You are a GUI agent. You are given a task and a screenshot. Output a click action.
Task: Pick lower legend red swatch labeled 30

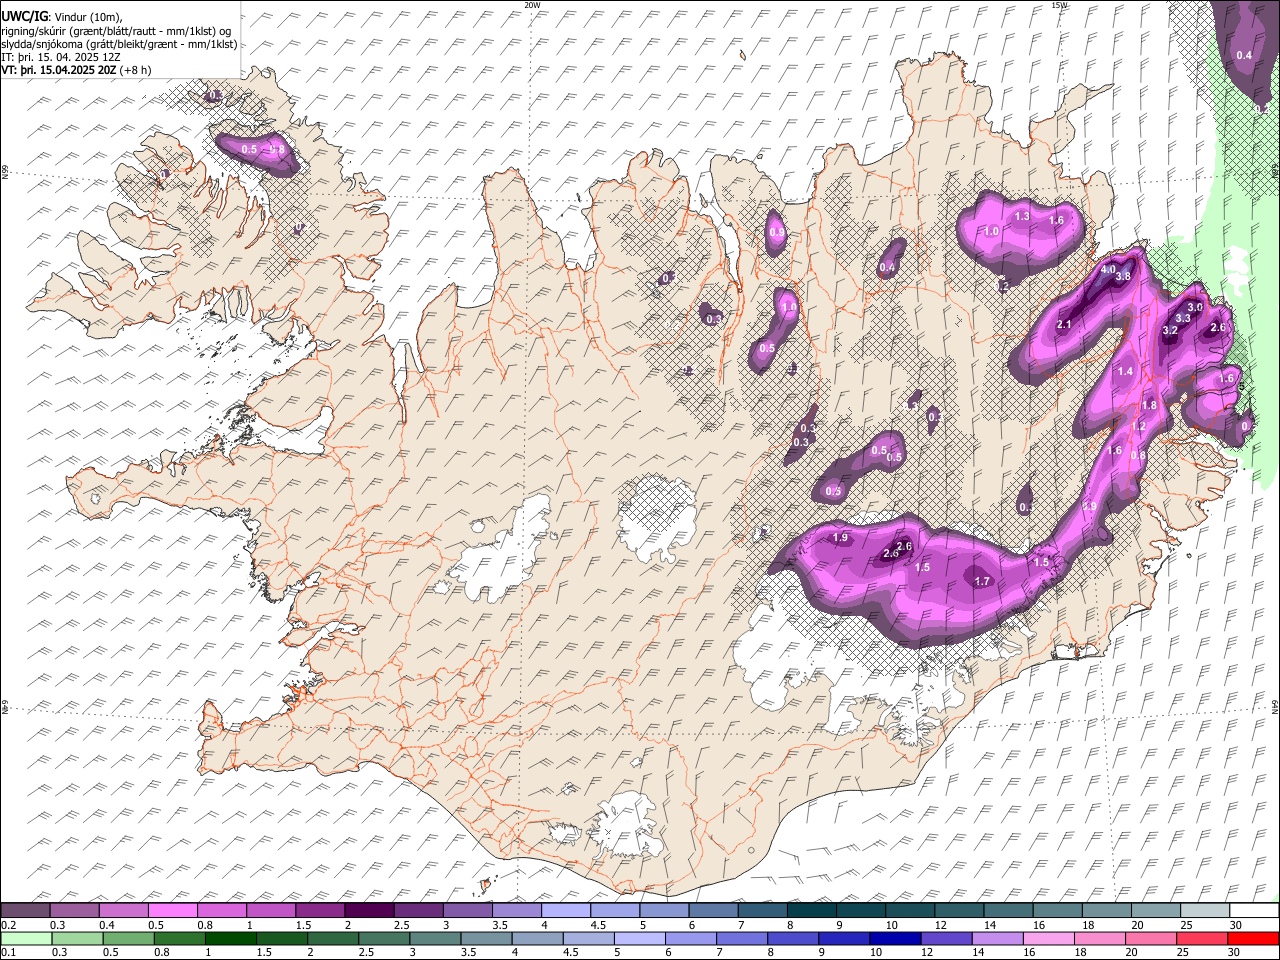click(1253, 938)
